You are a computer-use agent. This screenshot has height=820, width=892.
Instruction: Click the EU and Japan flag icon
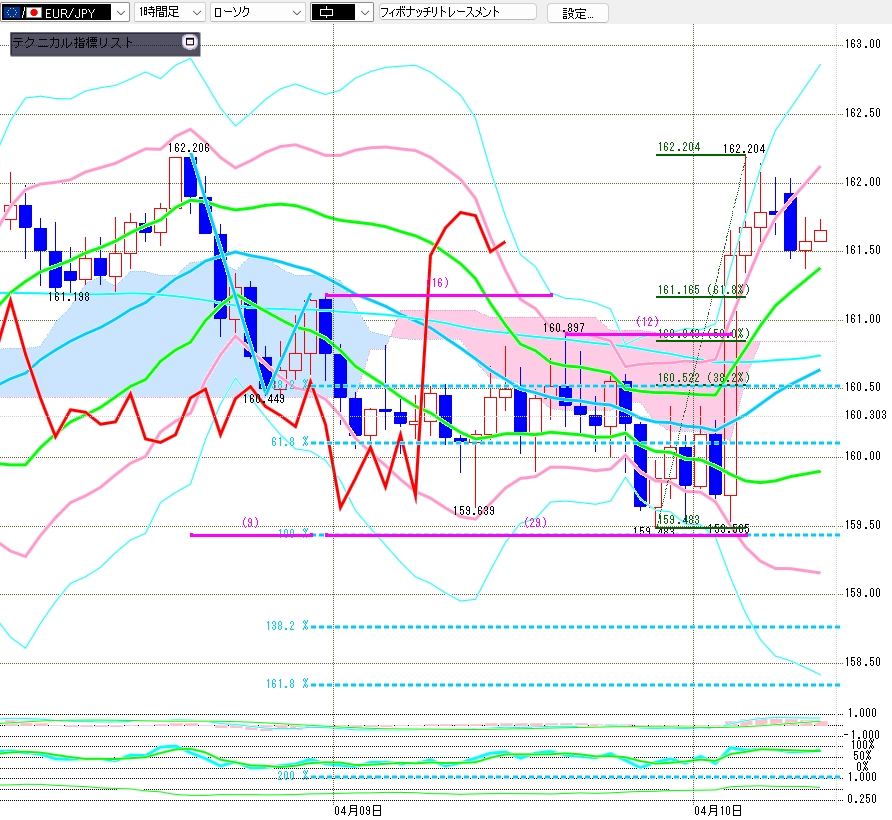pyautogui.click(x=22, y=13)
